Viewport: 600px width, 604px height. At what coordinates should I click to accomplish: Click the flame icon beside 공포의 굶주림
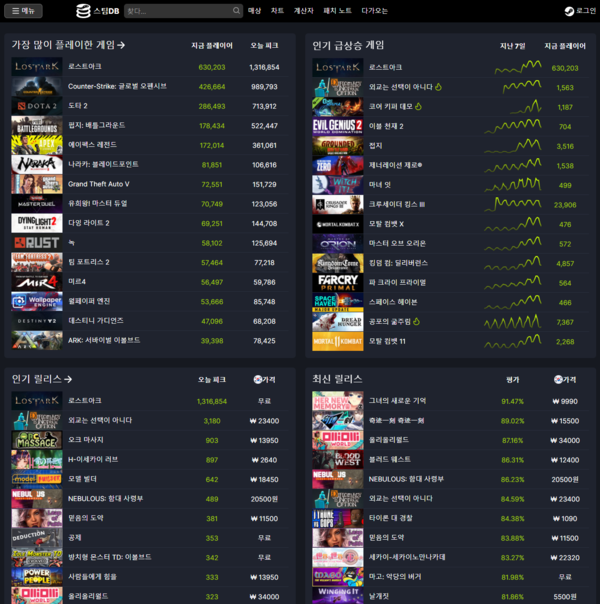click(416, 321)
